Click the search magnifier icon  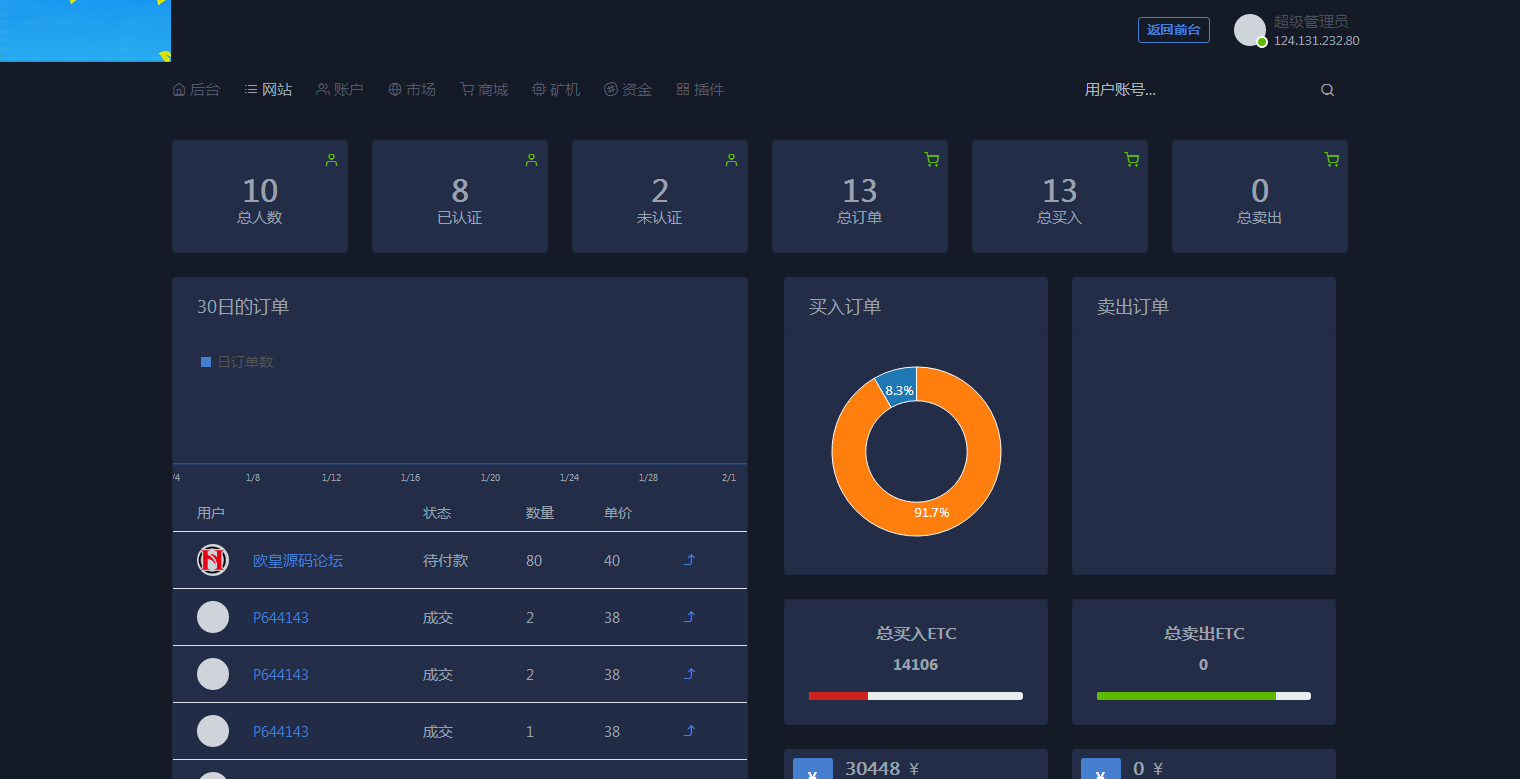coord(1327,89)
